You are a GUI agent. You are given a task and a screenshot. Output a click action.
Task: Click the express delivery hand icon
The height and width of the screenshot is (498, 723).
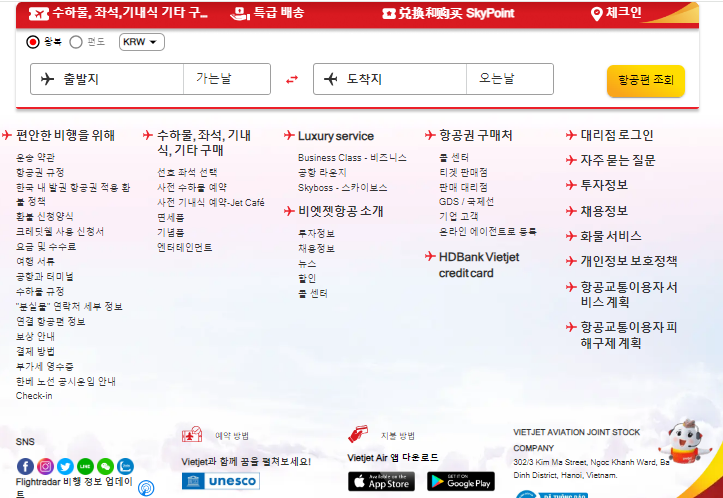click(x=240, y=14)
